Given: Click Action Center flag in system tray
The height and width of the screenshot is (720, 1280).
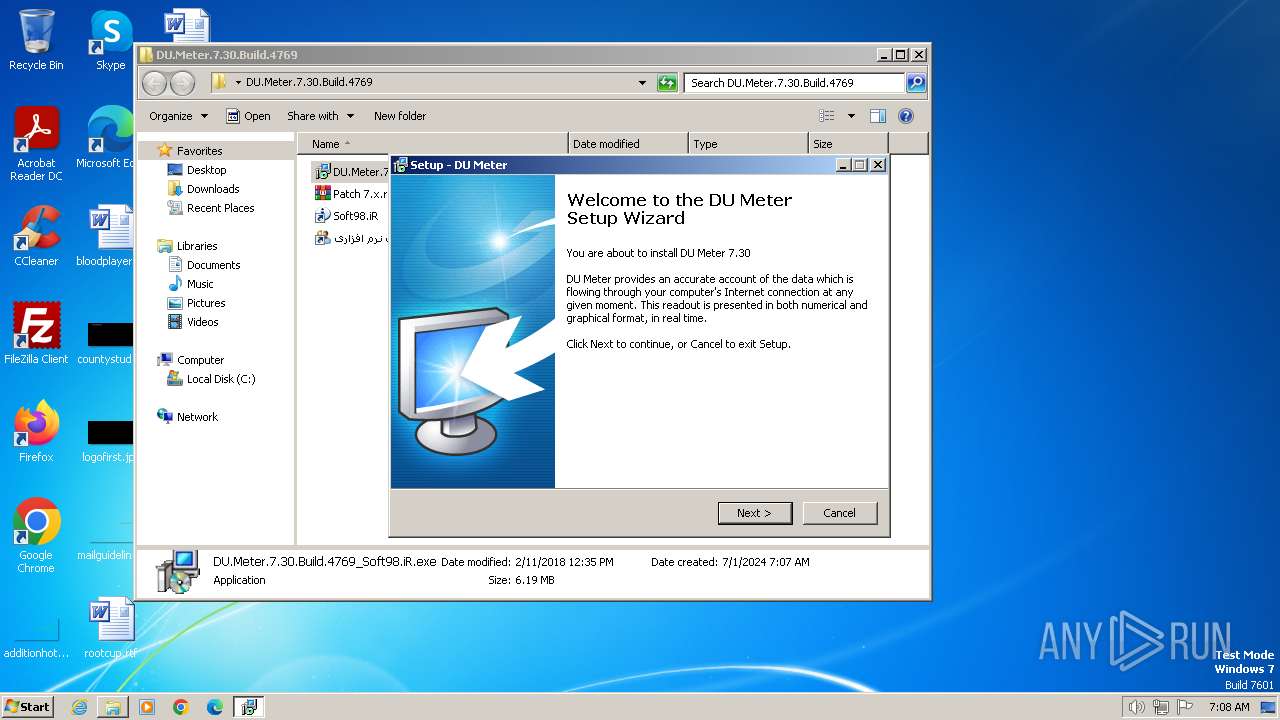Looking at the screenshot, I should [x=1186, y=707].
